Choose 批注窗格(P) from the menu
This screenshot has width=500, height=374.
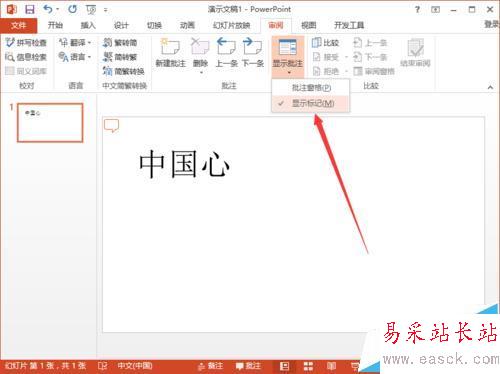pos(311,88)
